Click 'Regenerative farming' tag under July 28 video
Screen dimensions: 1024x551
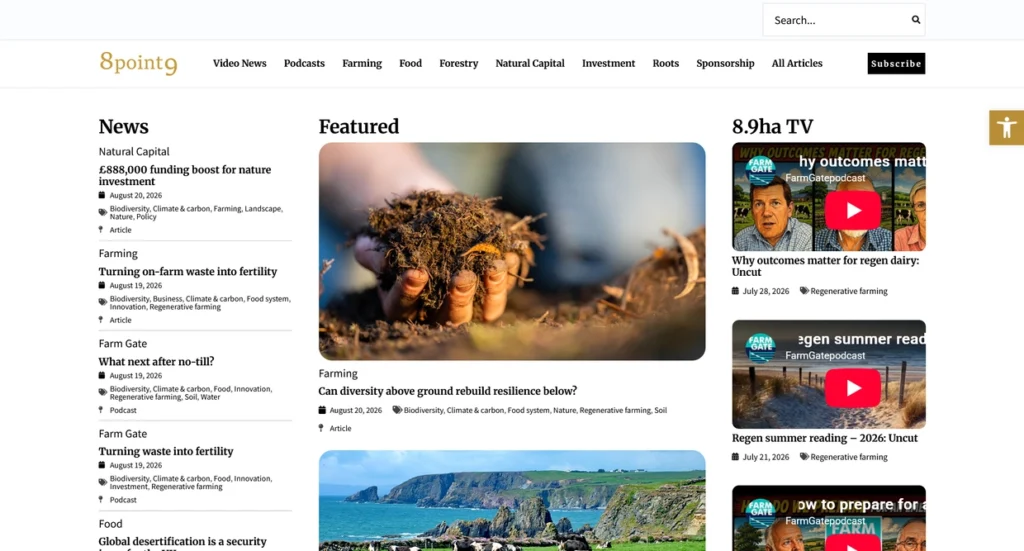(849, 291)
